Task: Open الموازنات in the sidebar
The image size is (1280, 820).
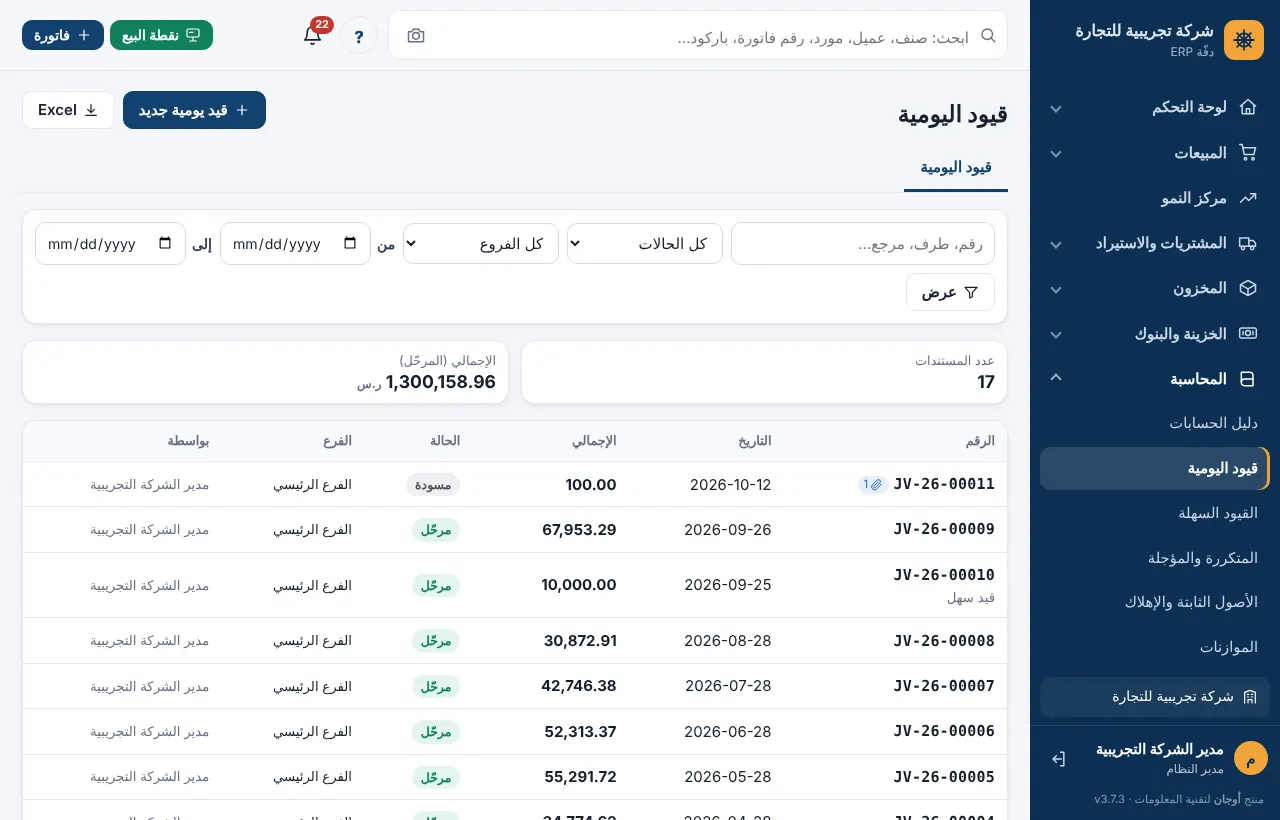Action: tap(1155, 647)
